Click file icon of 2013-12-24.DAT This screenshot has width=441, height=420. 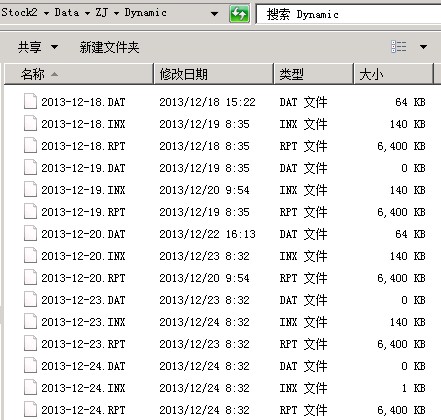[30, 366]
